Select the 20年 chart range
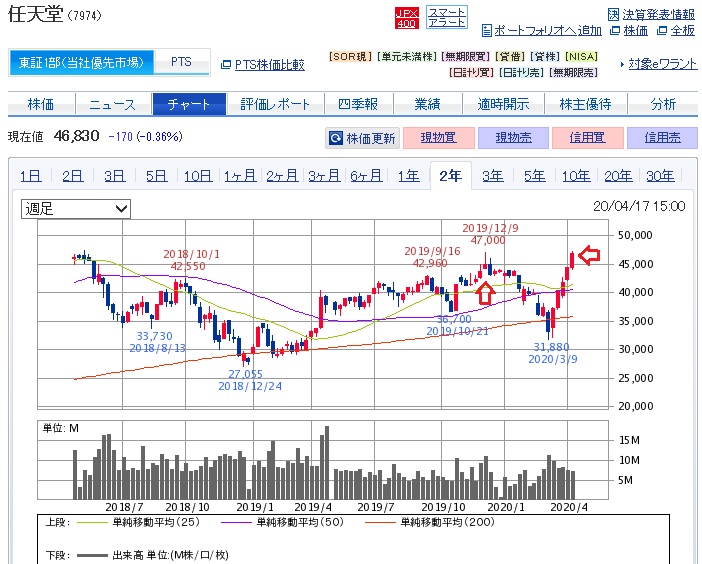 coord(618,176)
